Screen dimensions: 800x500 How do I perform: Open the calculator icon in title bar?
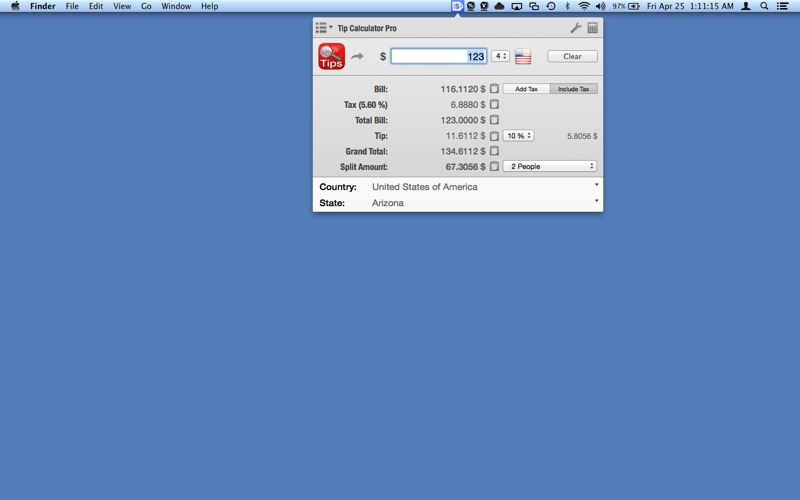(592, 28)
